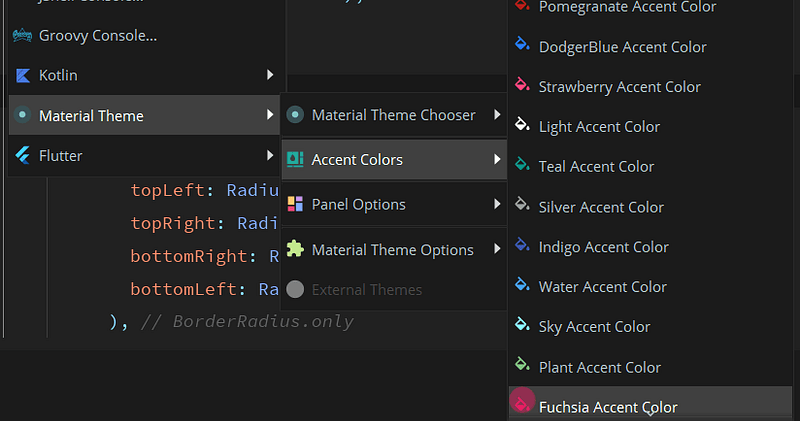Expand Material Theme Chooser arrow
The height and width of the screenshot is (421, 800).
(497, 115)
